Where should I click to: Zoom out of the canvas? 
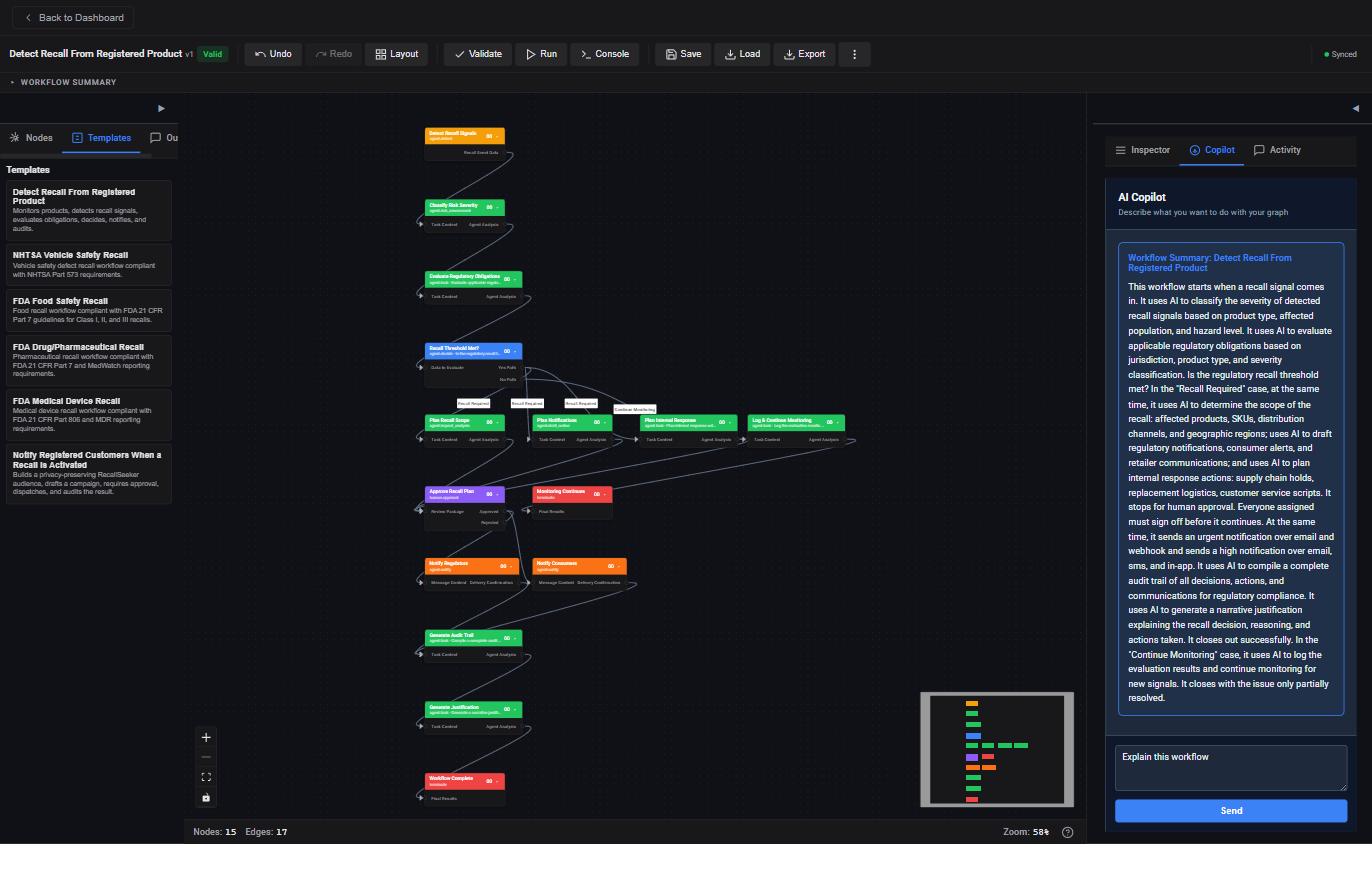(x=206, y=757)
